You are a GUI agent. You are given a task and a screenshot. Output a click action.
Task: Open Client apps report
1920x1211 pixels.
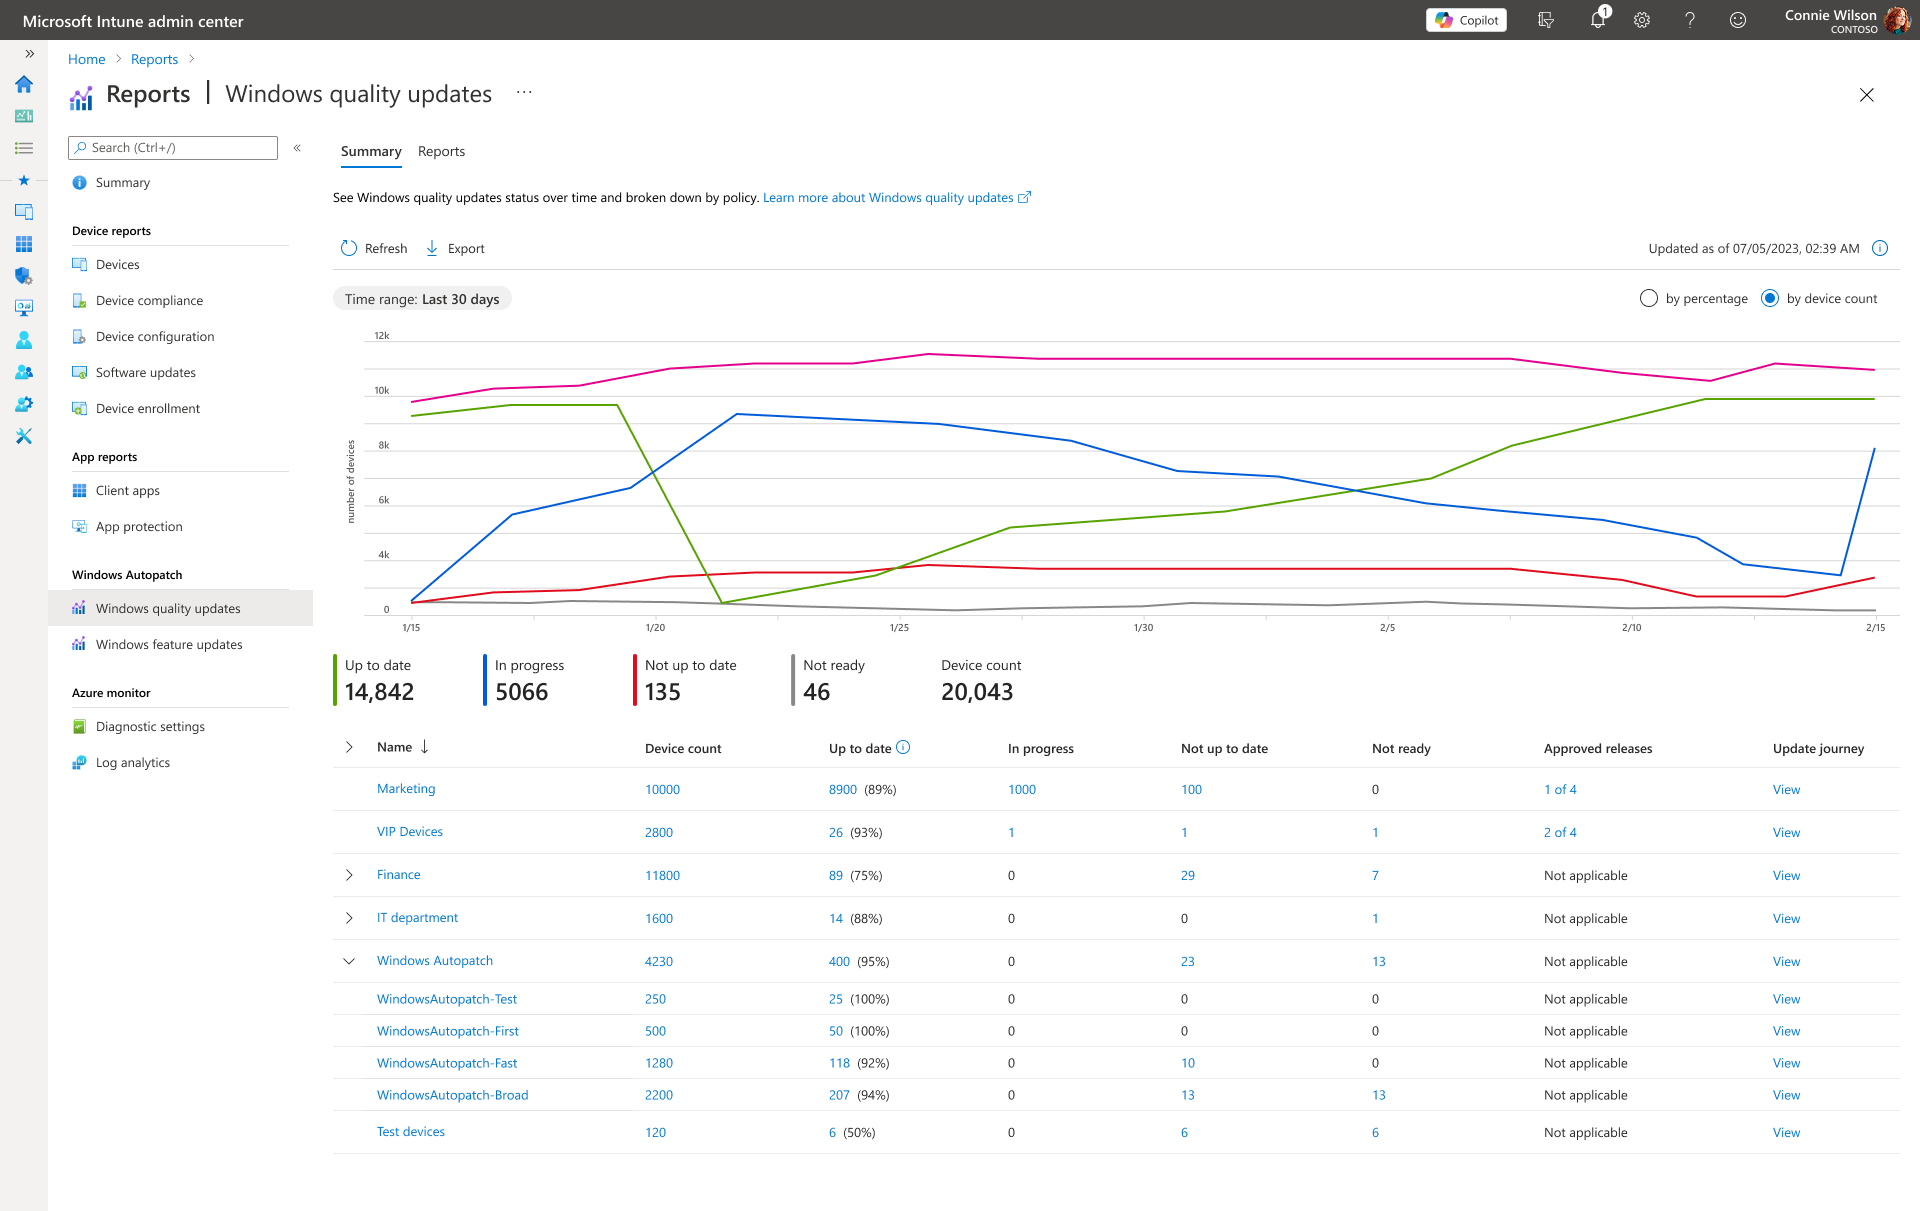point(127,491)
